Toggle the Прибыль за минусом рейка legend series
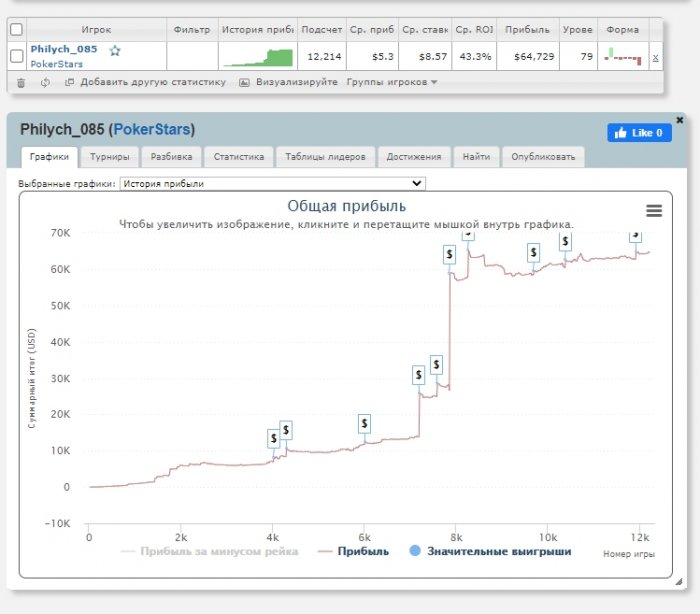 point(209,551)
